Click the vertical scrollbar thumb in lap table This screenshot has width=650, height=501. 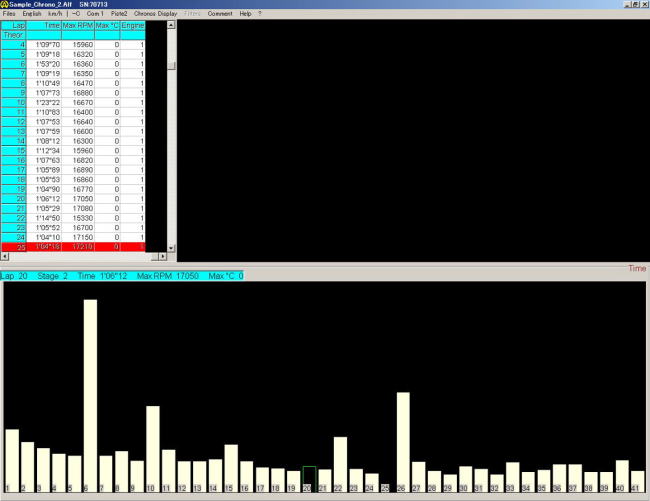(171, 65)
